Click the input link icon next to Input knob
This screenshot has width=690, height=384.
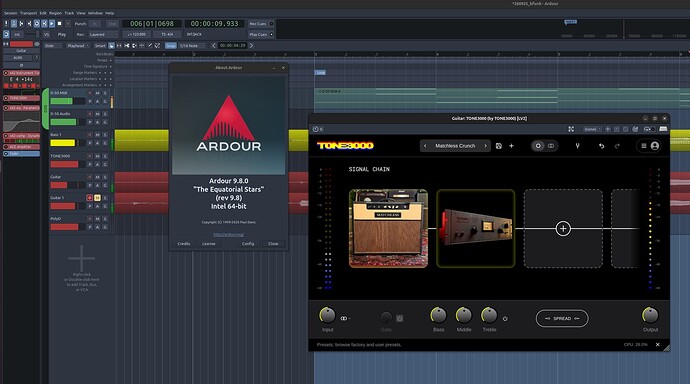[x=344, y=318]
